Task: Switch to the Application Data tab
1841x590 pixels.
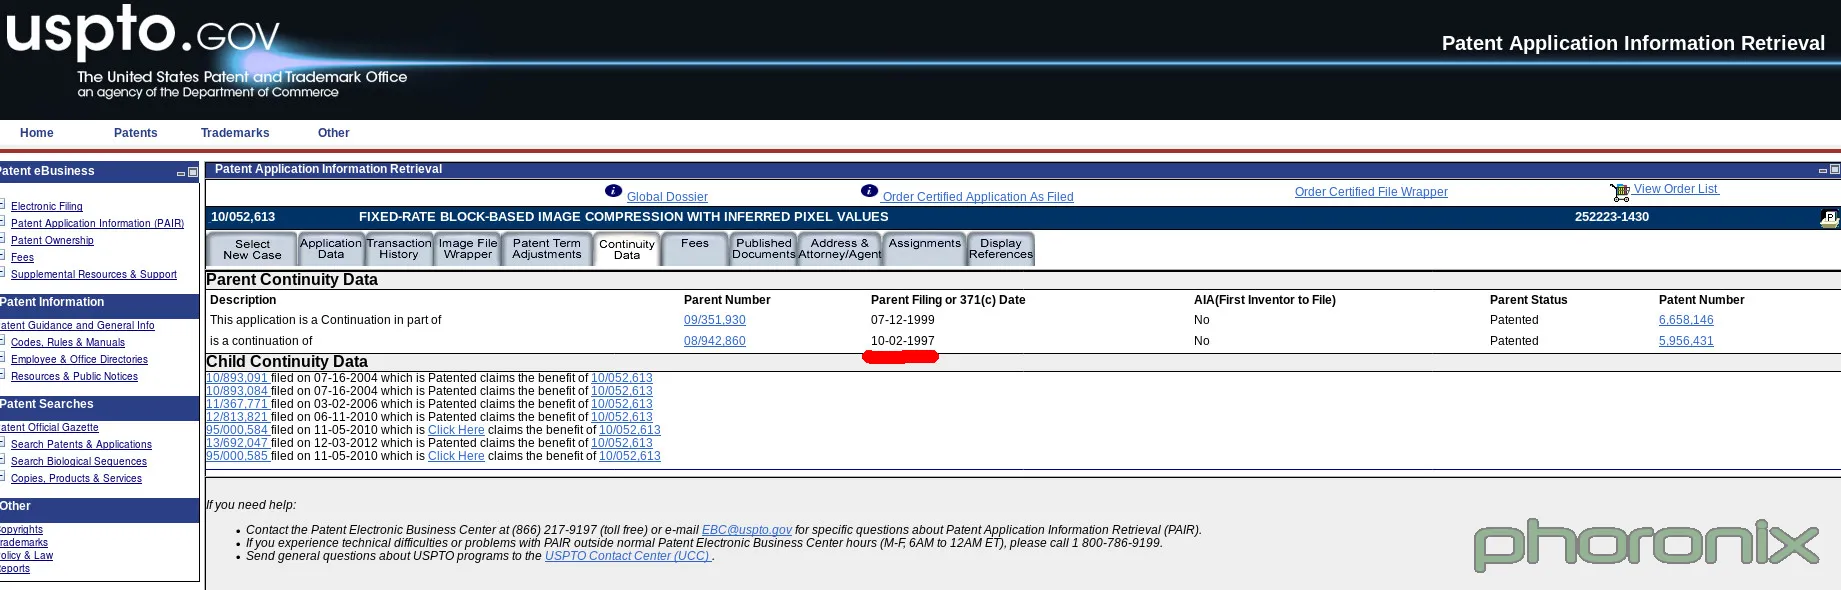Action: (x=331, y=249)
